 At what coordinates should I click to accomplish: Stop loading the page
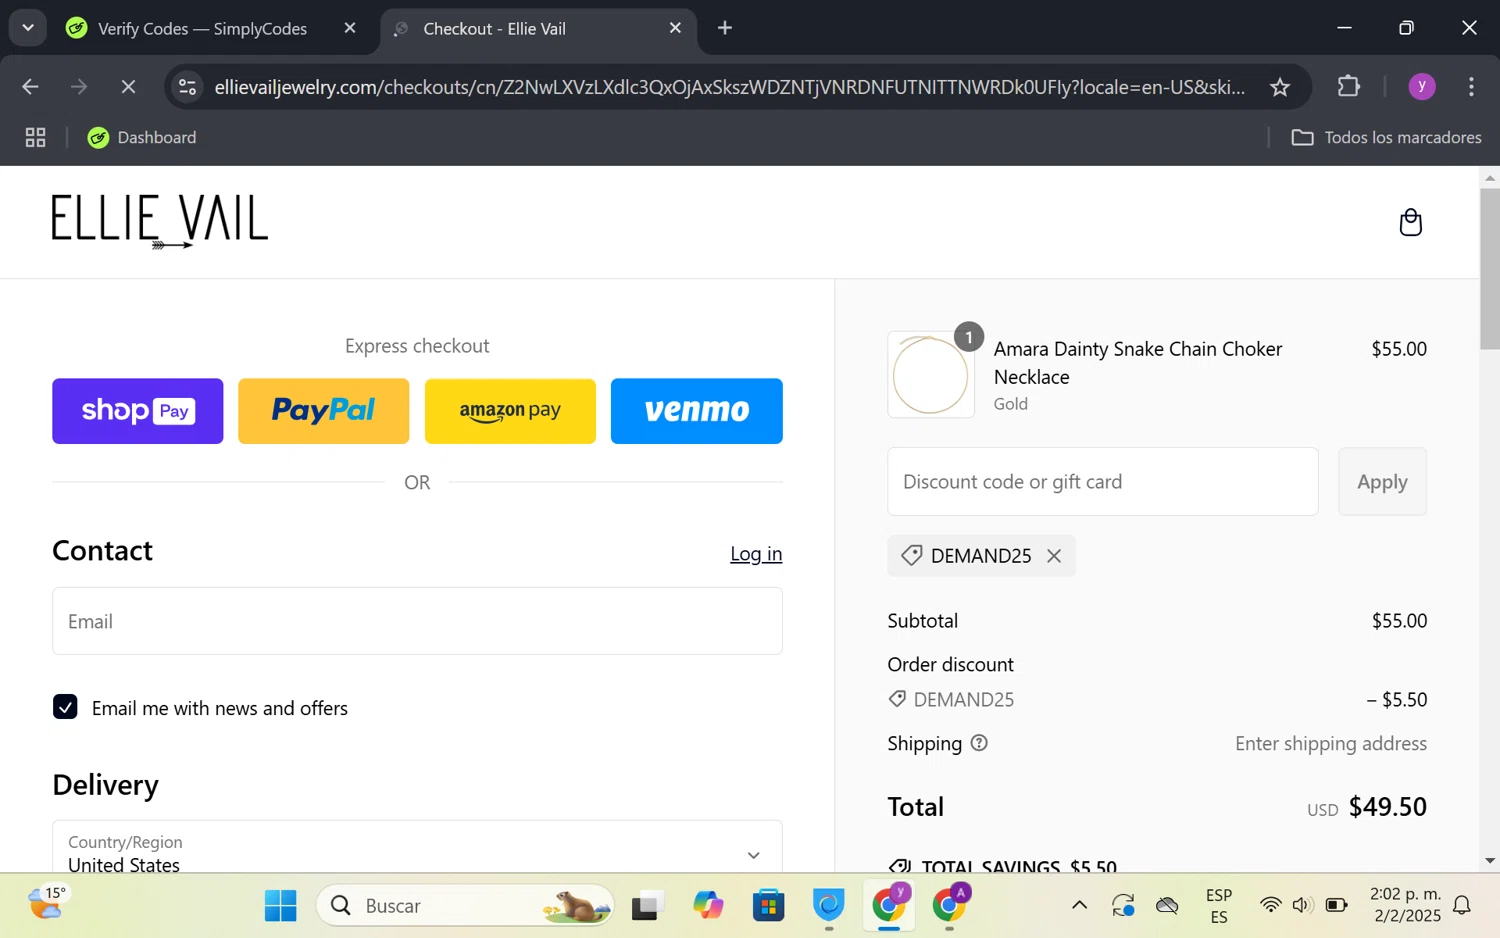click(128, 87)
